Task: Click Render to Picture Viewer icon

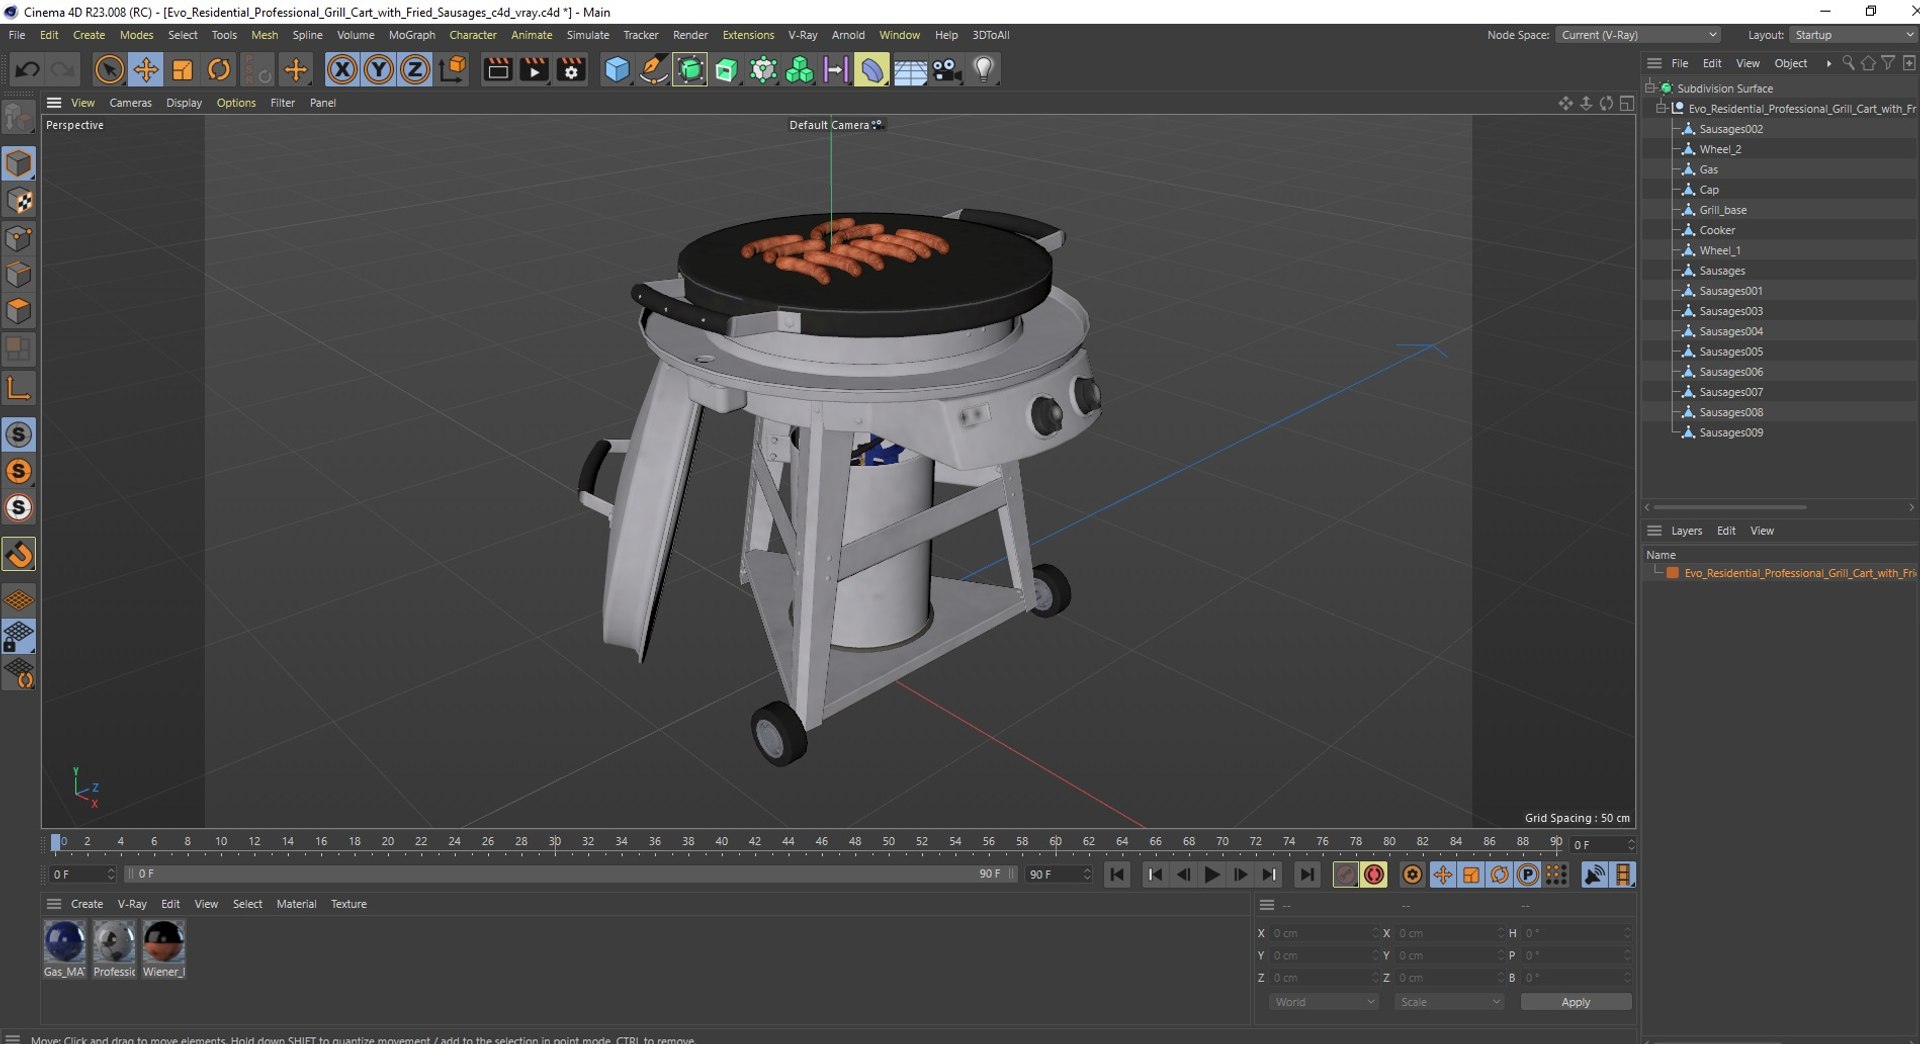Action: point(534,69)
